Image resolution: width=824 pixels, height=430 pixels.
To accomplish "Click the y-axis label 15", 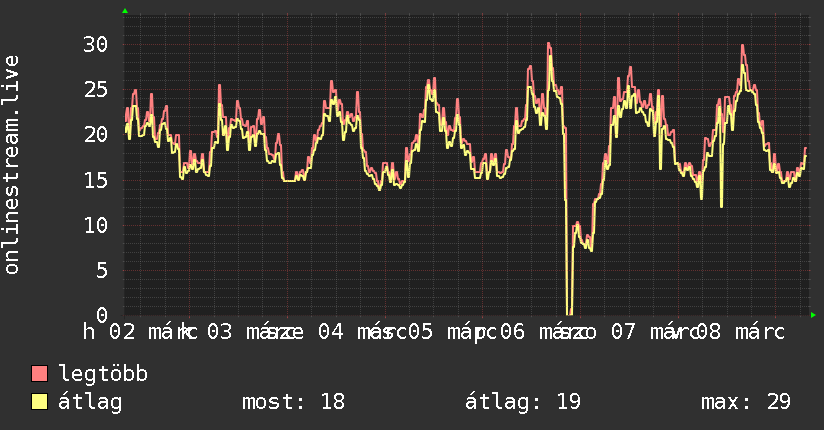I will (x=96, y=180).
